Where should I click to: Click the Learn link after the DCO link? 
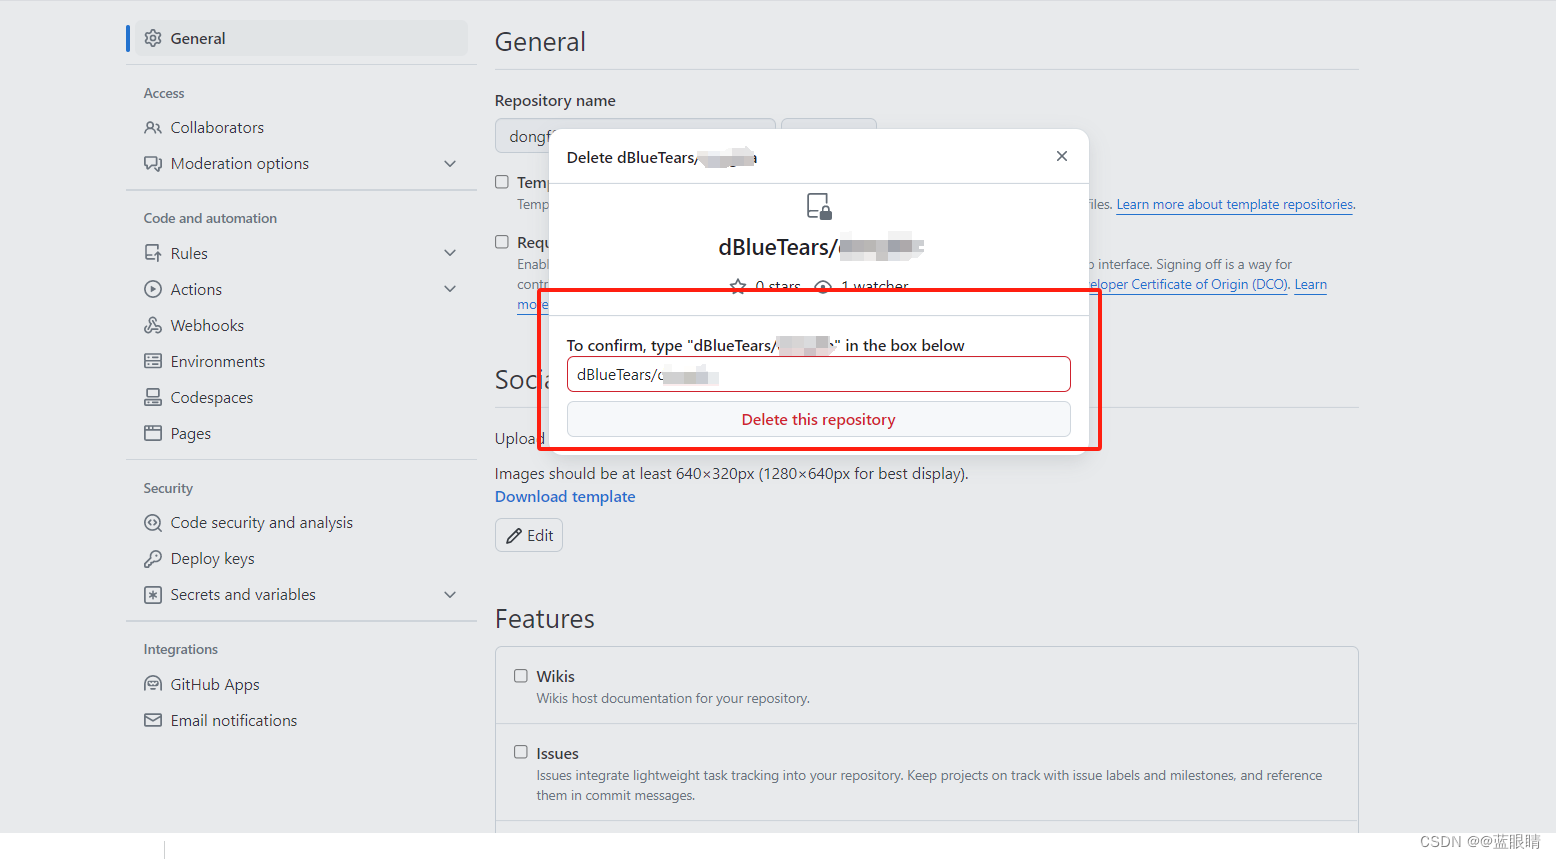tap(1310, 284)
